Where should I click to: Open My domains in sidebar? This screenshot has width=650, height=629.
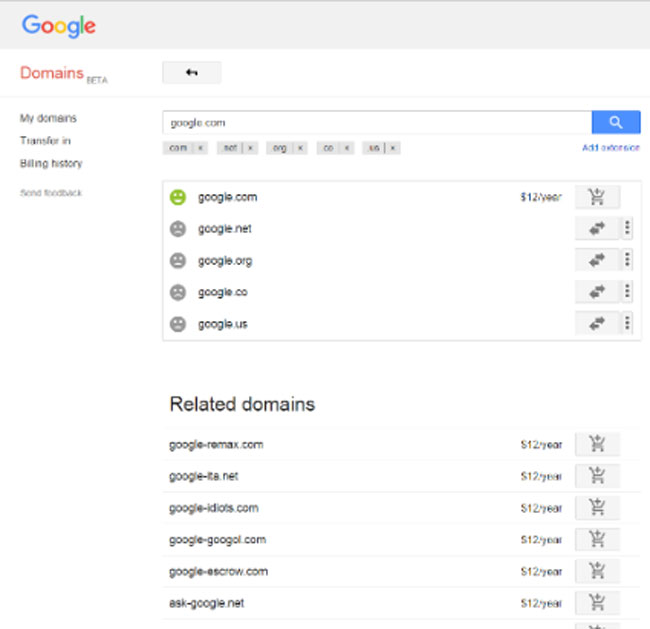click(x=48, y=118)
